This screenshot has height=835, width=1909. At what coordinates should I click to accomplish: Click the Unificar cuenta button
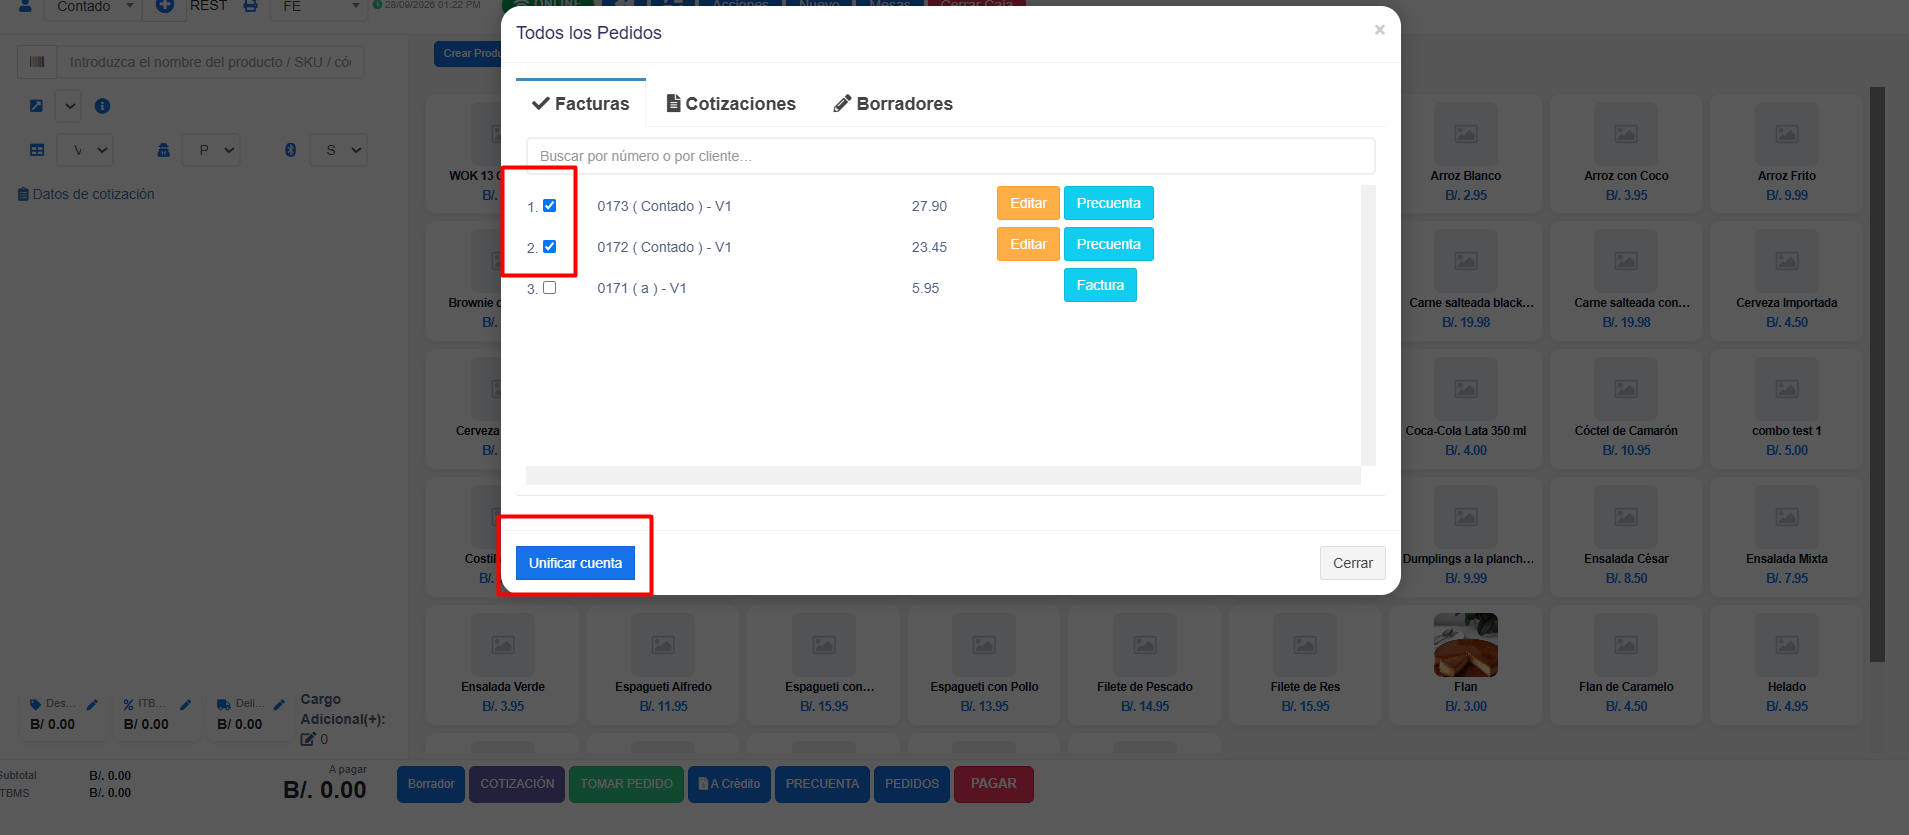575,563
